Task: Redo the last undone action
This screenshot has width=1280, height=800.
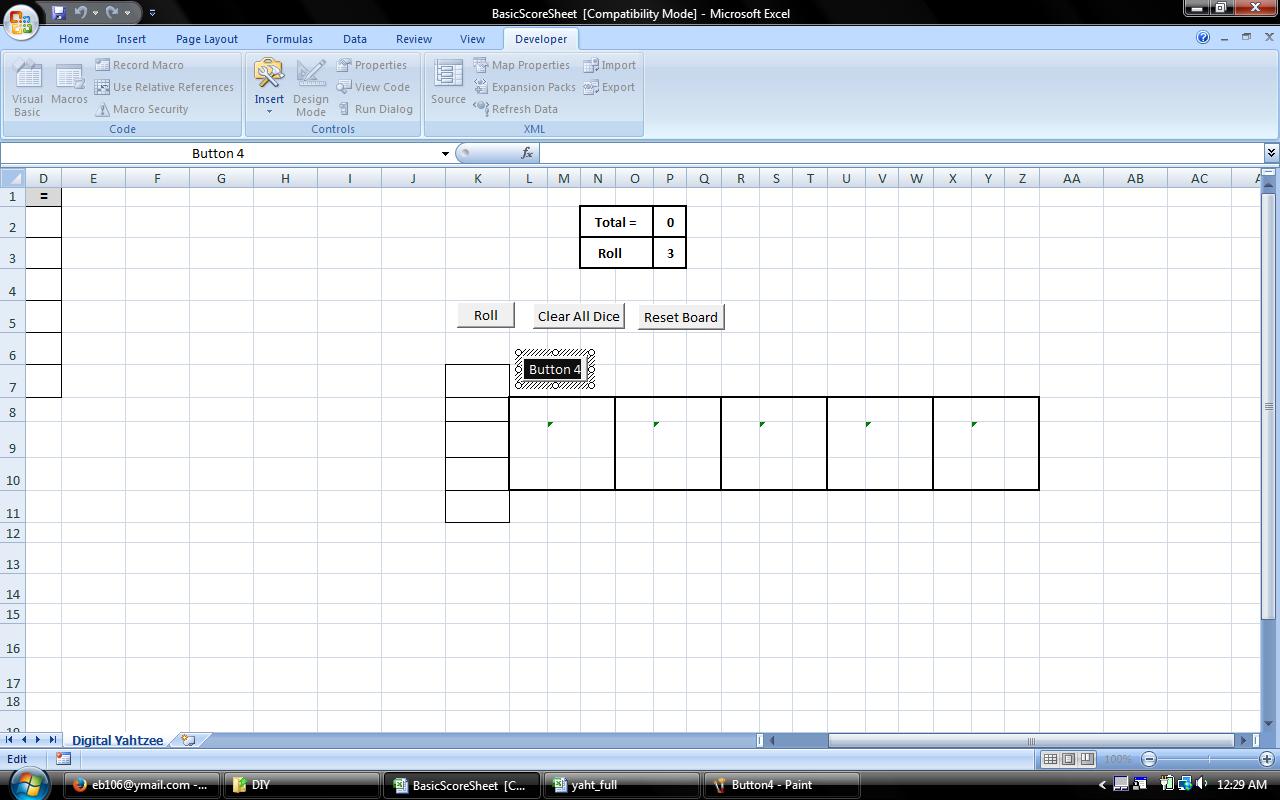Action: point(112,13)
